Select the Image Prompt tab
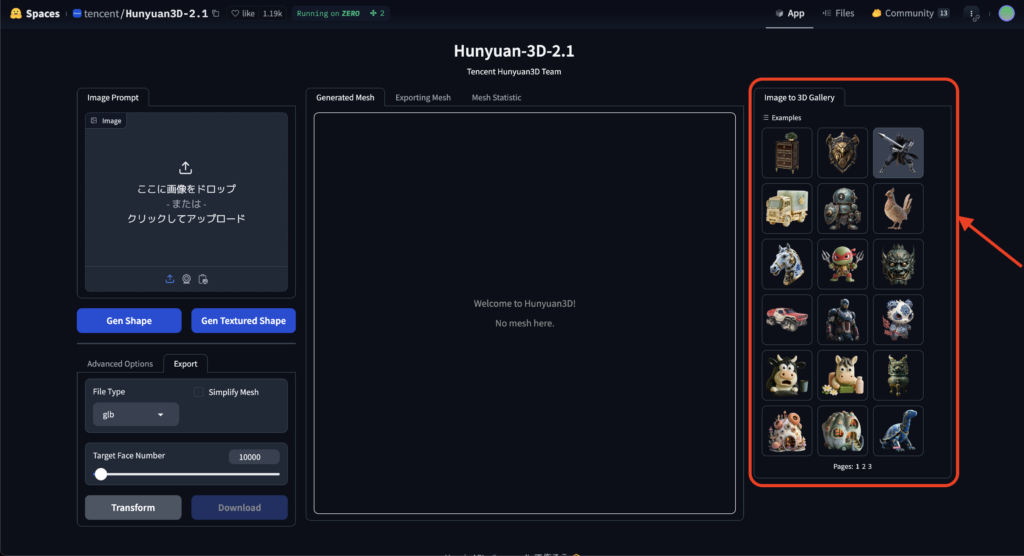Image resolution: width=1024 pixels, height=556 pixels. [x=113, y=97]
